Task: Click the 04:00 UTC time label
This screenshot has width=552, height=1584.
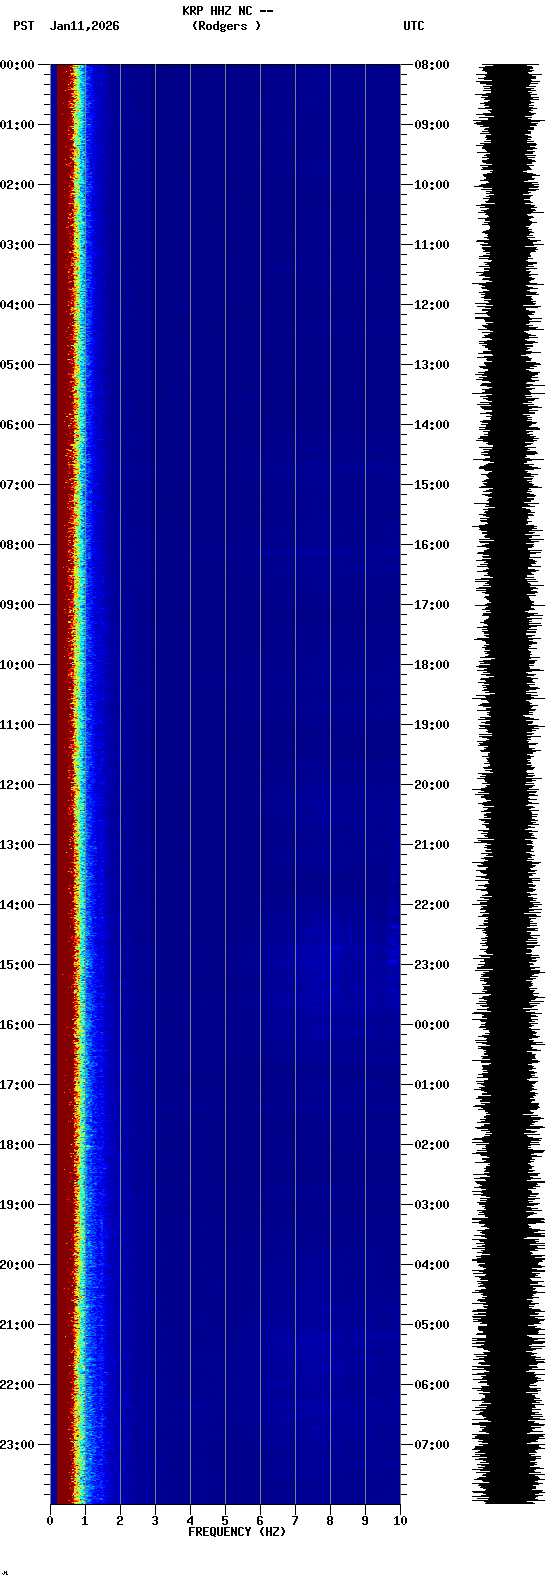Action: pyautogui.click(x=432, y=1265)
